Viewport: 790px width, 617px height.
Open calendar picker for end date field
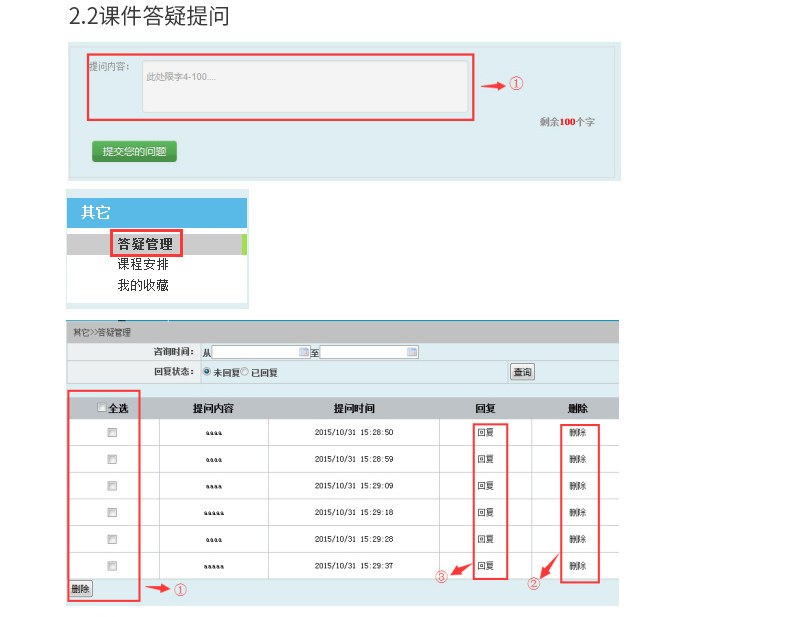point(412,352)
